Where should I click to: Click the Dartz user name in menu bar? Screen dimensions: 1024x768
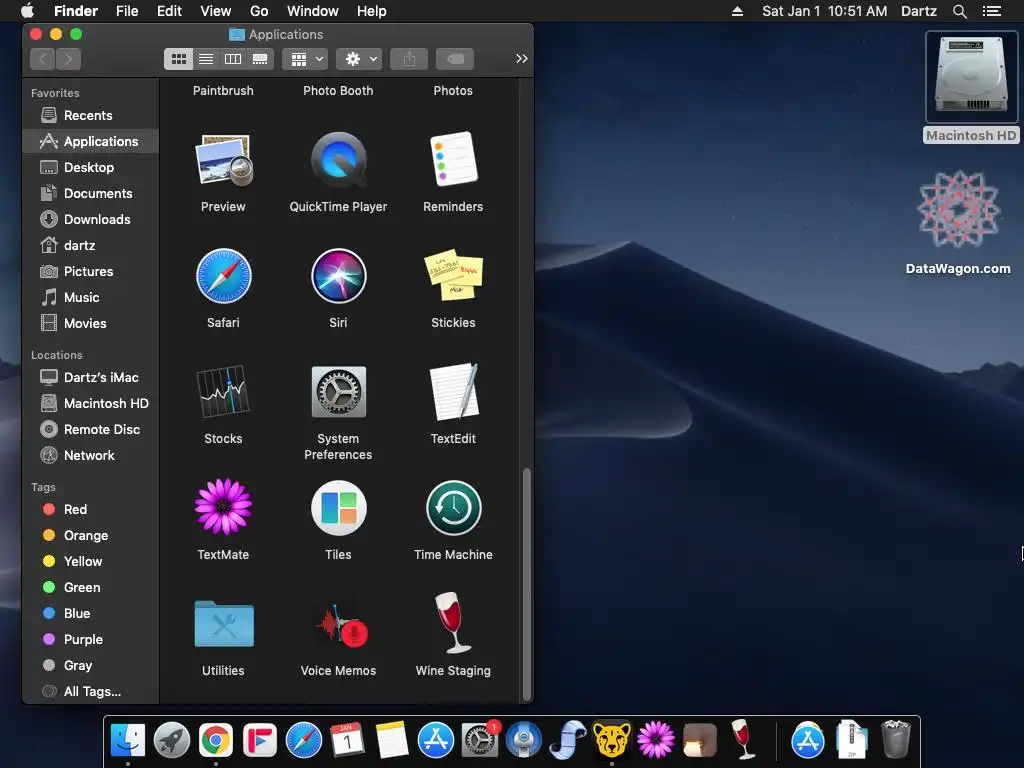click(918, 11)
